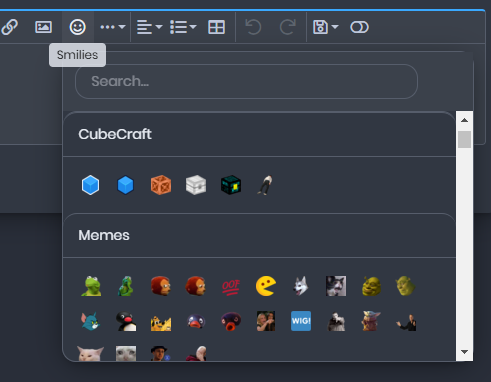Click the Smilies face icon

click(x=77, y=27)
